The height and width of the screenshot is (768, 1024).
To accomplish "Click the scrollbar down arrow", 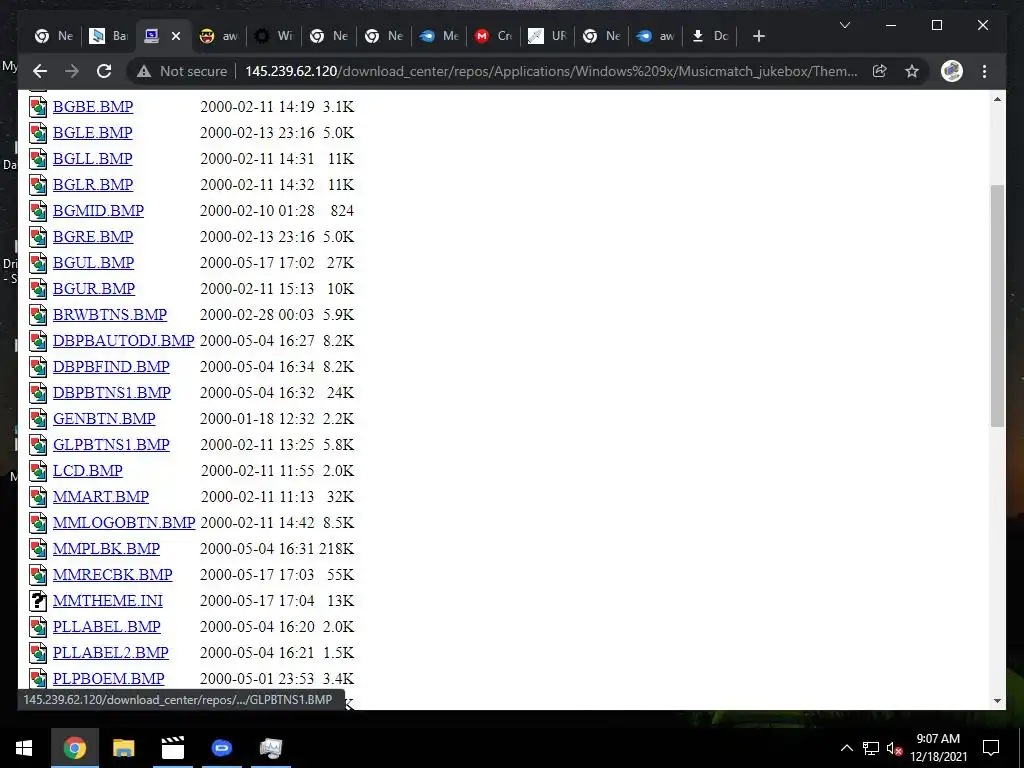I will (x=997, y=701).
